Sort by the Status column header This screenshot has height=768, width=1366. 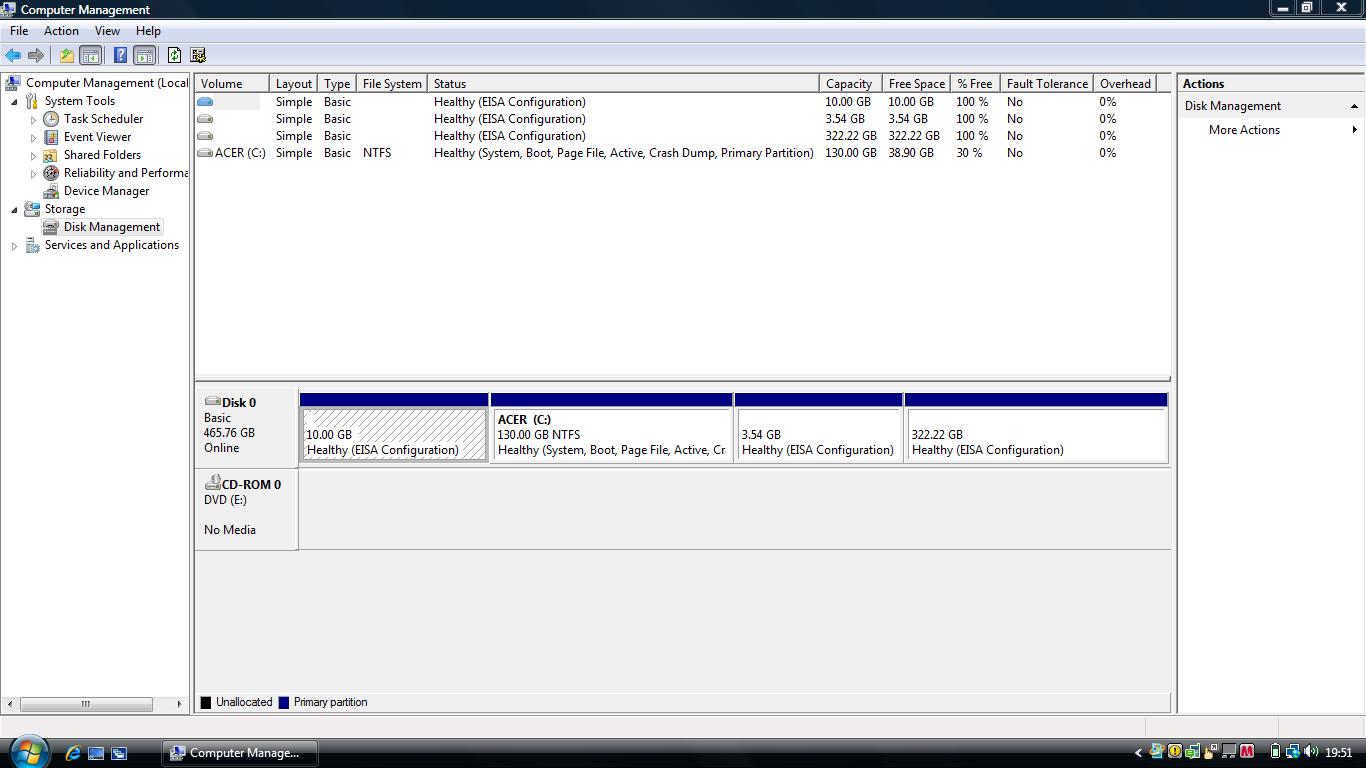coord(623,84)
